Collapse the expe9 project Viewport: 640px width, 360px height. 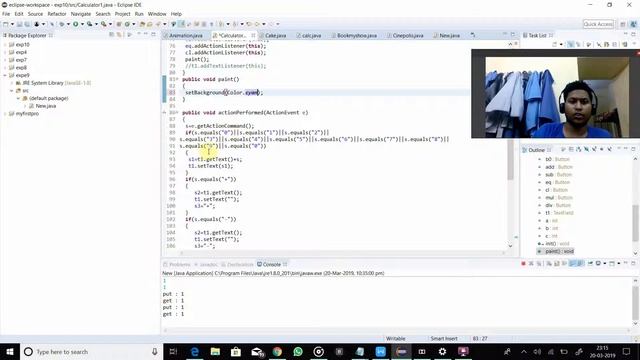[x=5, y=75]
